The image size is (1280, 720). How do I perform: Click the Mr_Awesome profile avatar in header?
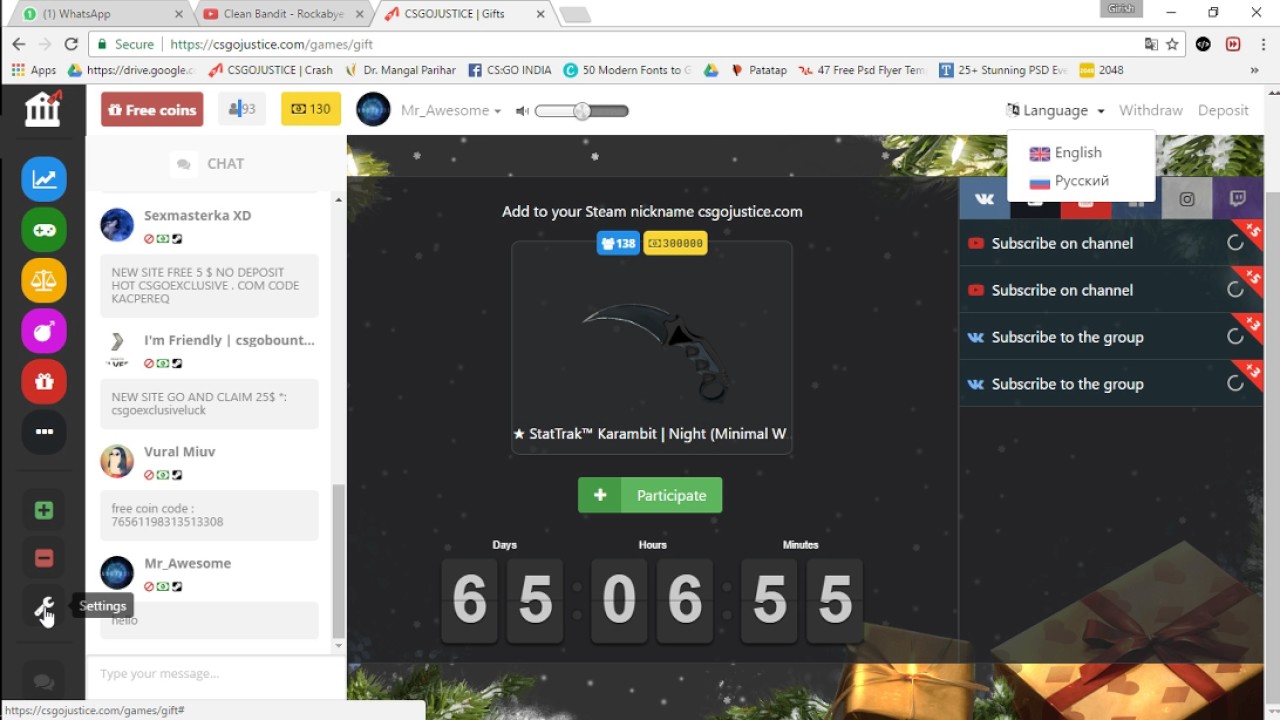[x=373, y=109]
